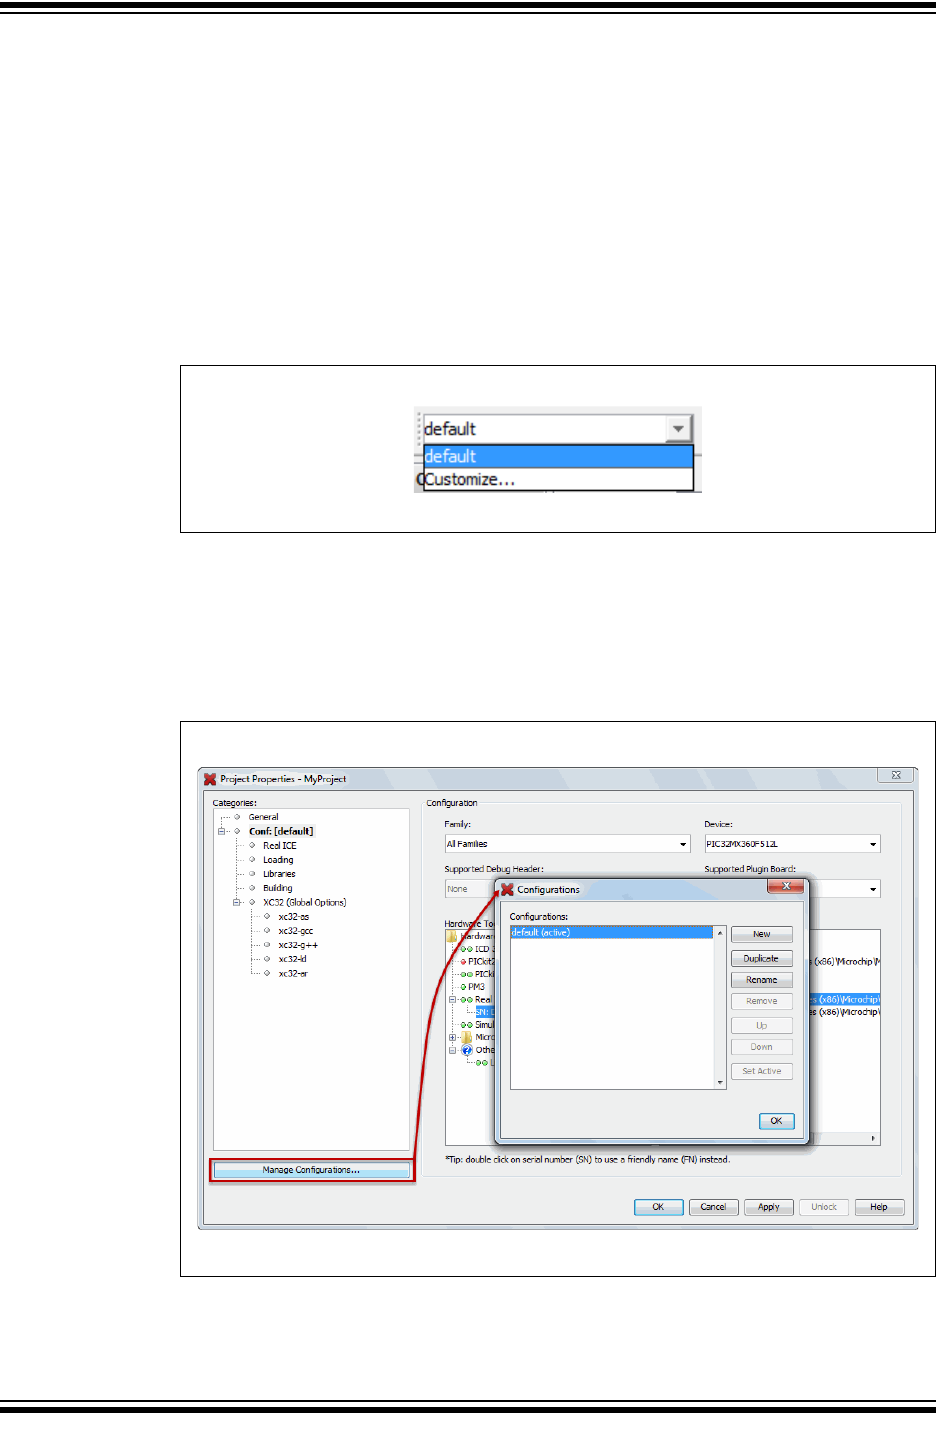936x1429 pixels.
Task: Click OK in Project Properties window
Action: coord(658,1207)
